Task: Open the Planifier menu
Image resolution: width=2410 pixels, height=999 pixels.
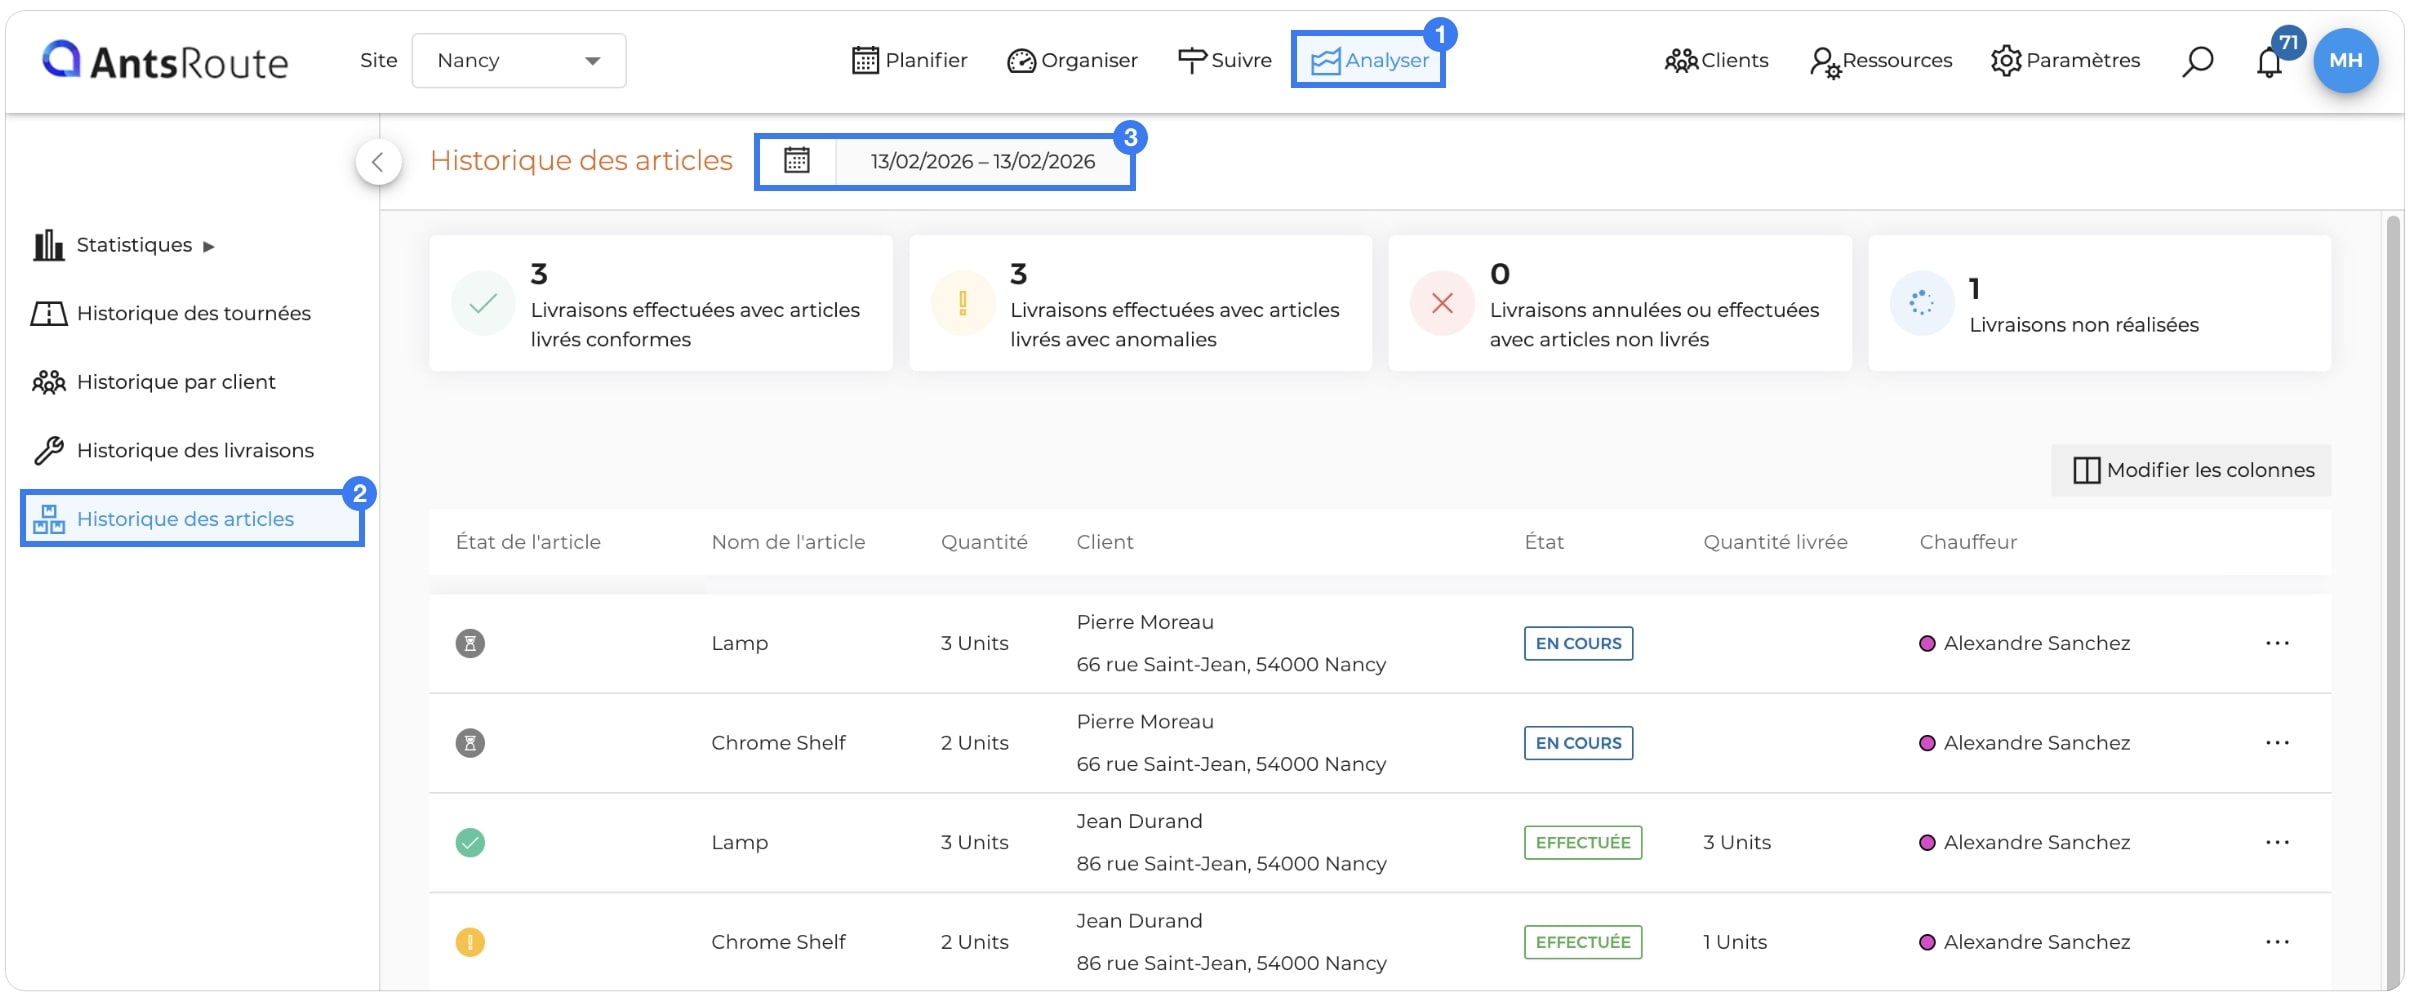Action: [910, 61]
